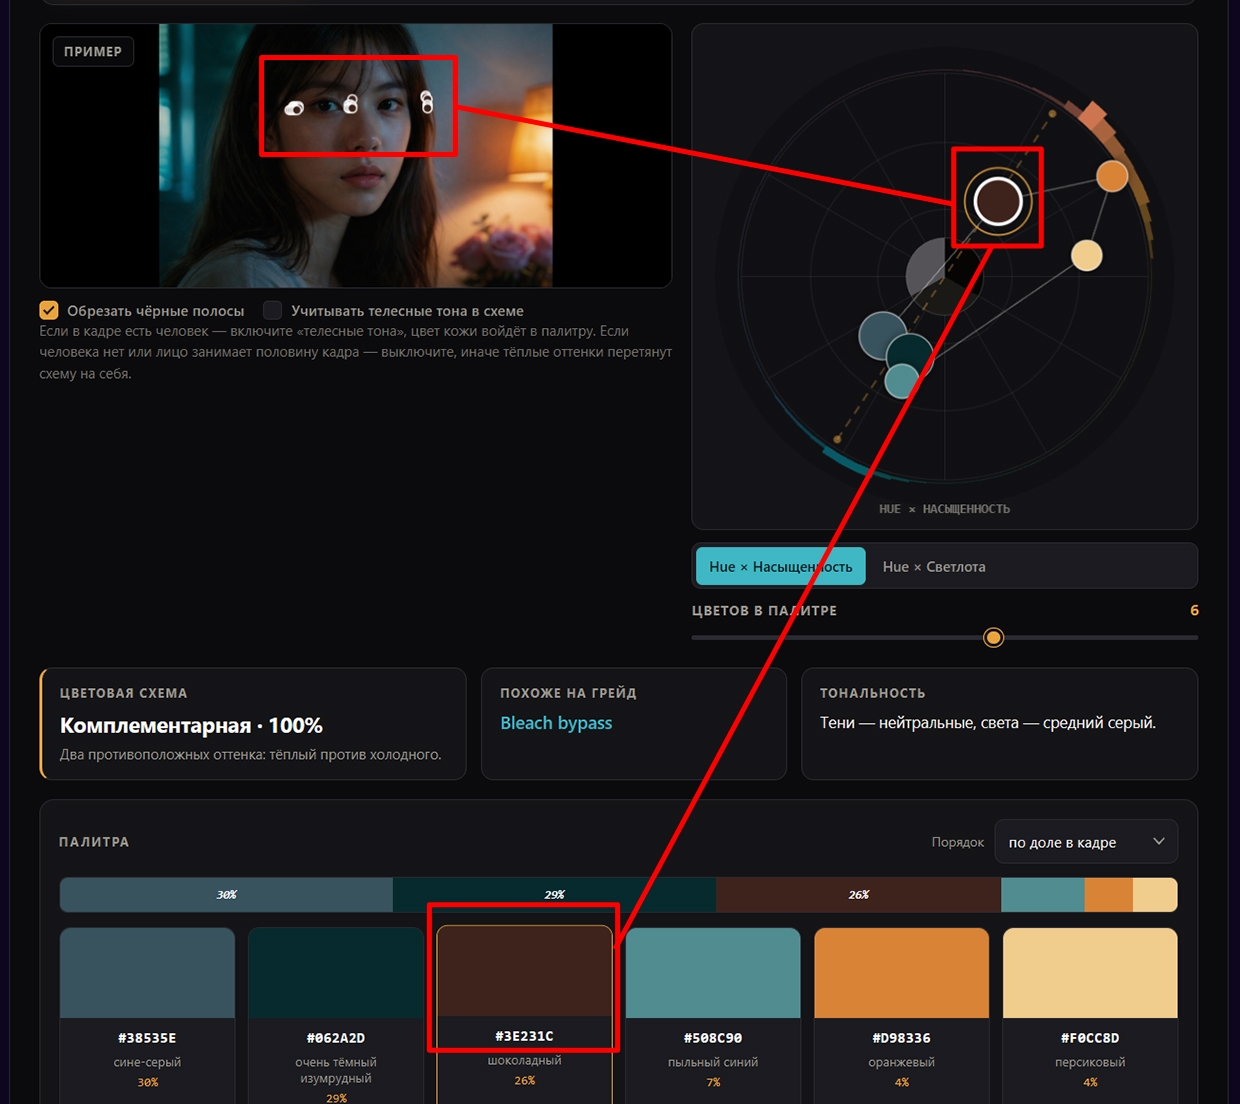Image resolution: width=1240 pixels, height=1104 pixels.
Task: Click the «ПРИМЕР» badge button
Action: (93, 51)
